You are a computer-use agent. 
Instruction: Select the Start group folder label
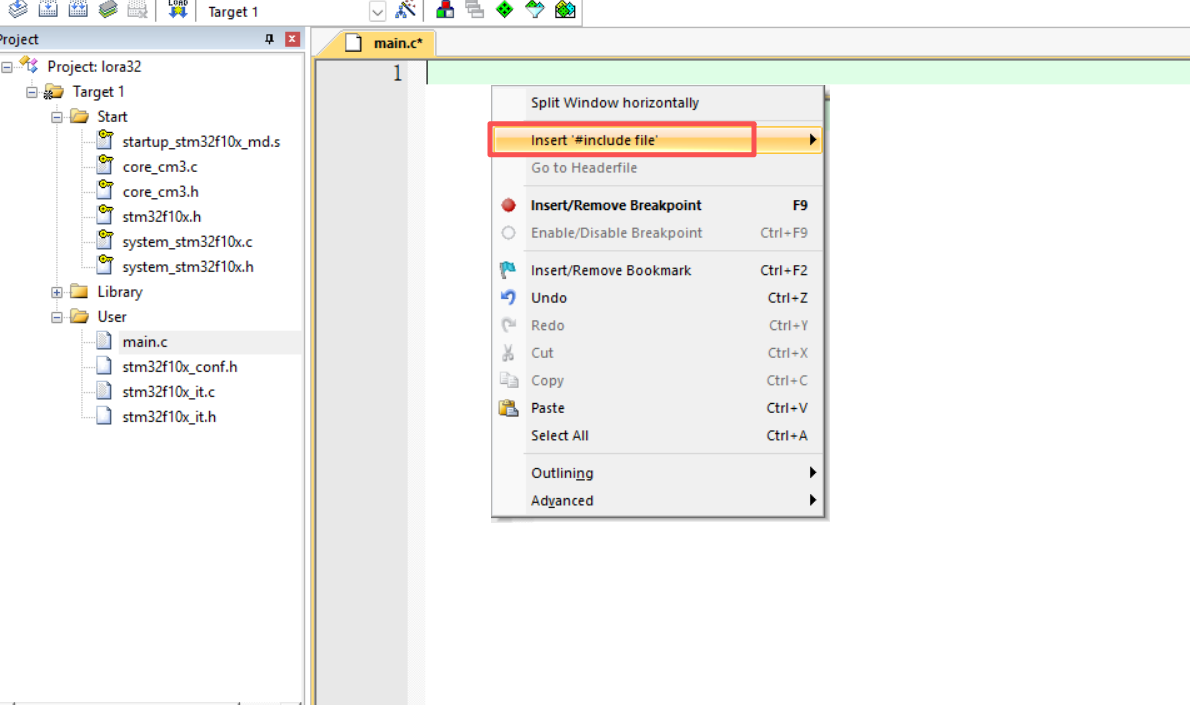tap(112, 117)
